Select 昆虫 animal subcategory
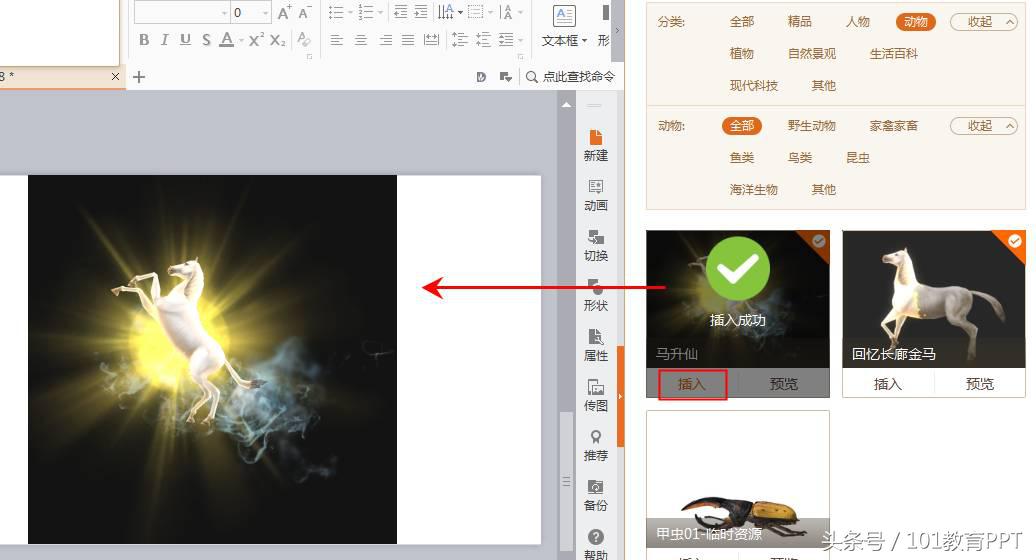 pos(858,157)
